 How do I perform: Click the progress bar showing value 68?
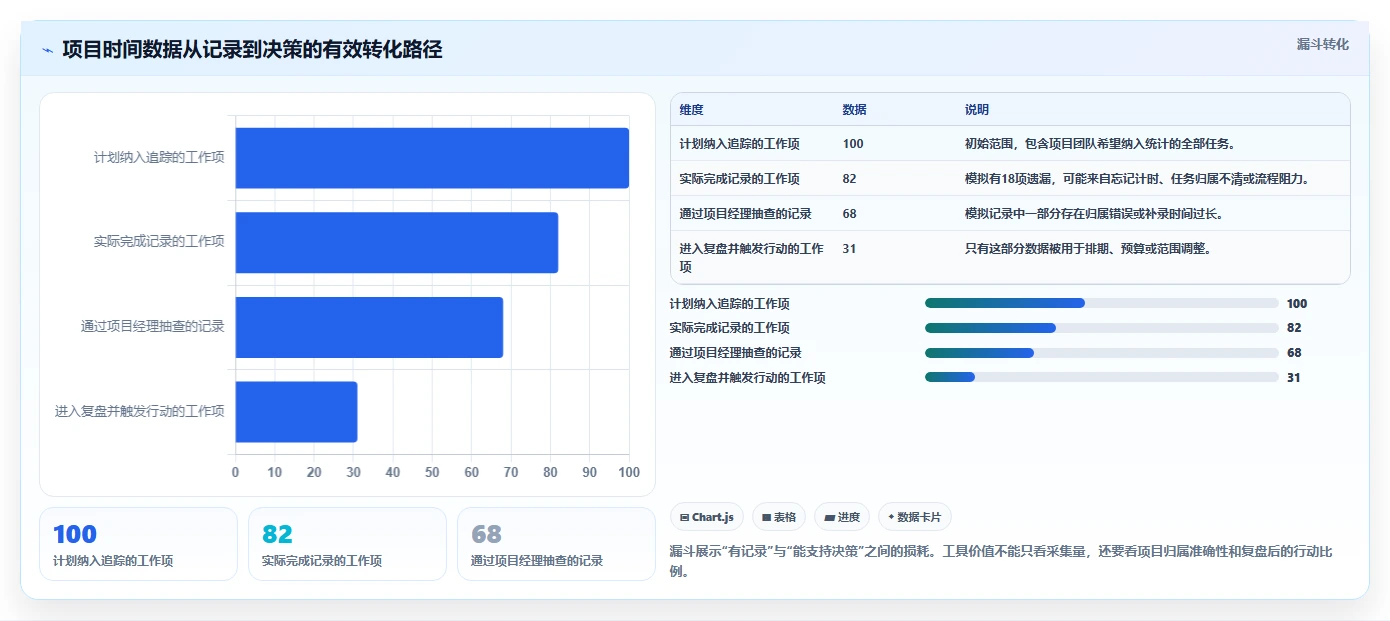pos(1102,353)
